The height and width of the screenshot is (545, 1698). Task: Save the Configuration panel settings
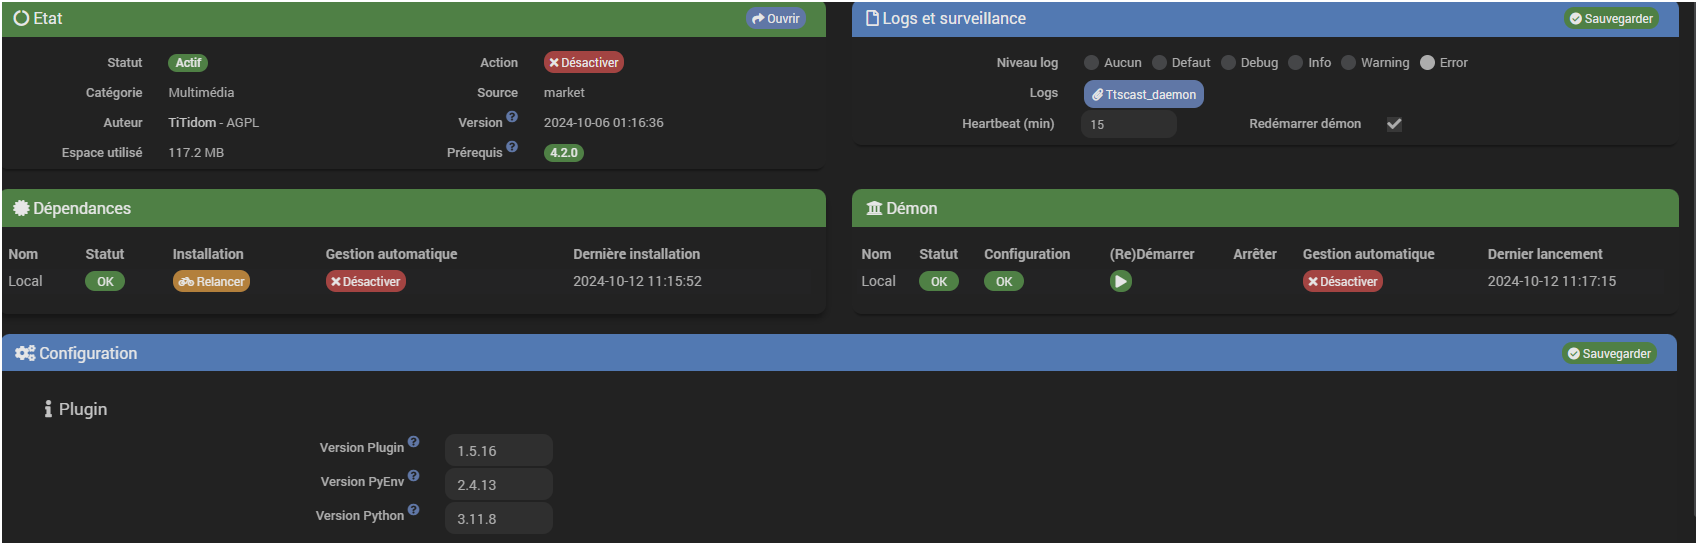1610,354
